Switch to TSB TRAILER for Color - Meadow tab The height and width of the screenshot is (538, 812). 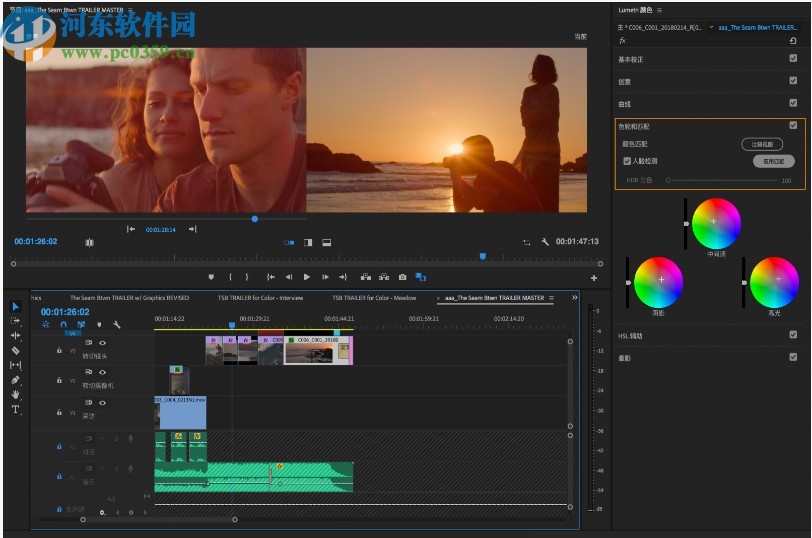click(x=374, y=298)
